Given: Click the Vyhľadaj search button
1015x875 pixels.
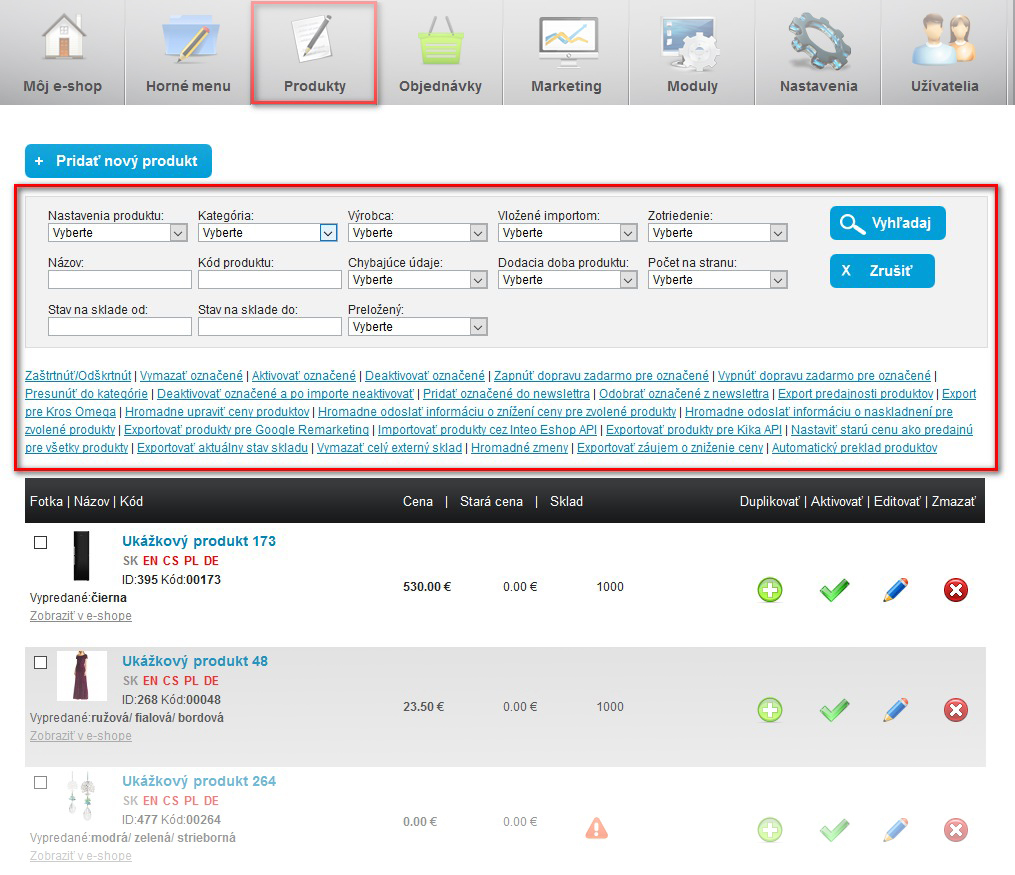Looking at the screenshot, I should [887, 223].
